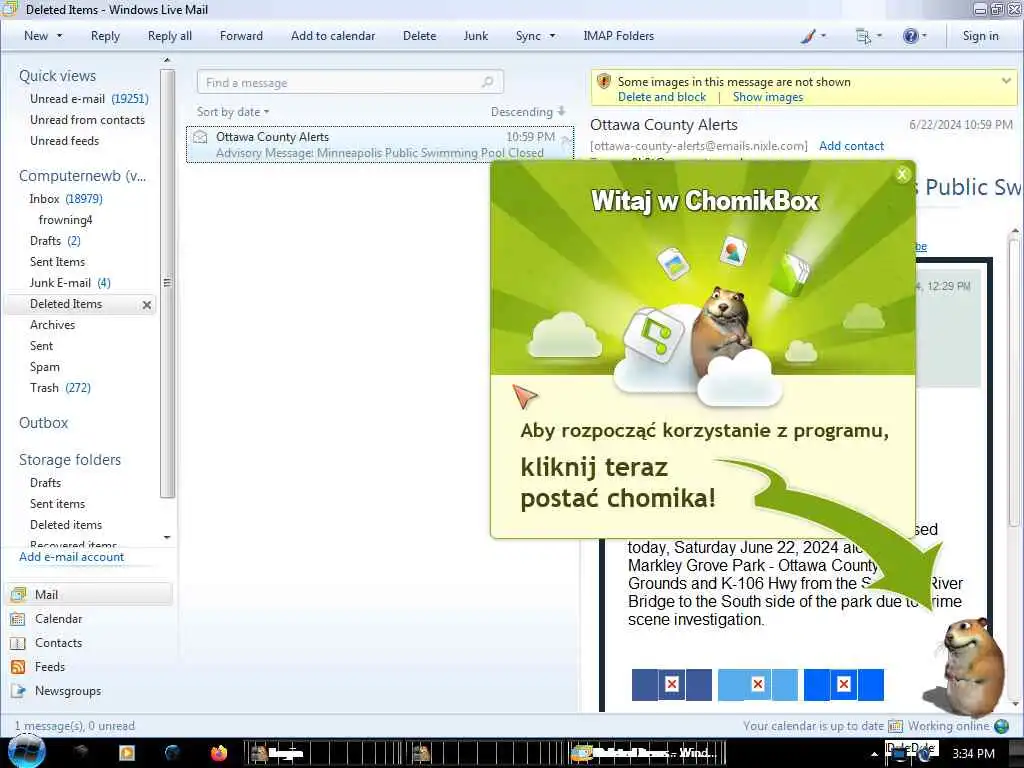The image size is (1024, 768).
Task: Click the Newsgroups shortcut icon
Action: [18, 691]
